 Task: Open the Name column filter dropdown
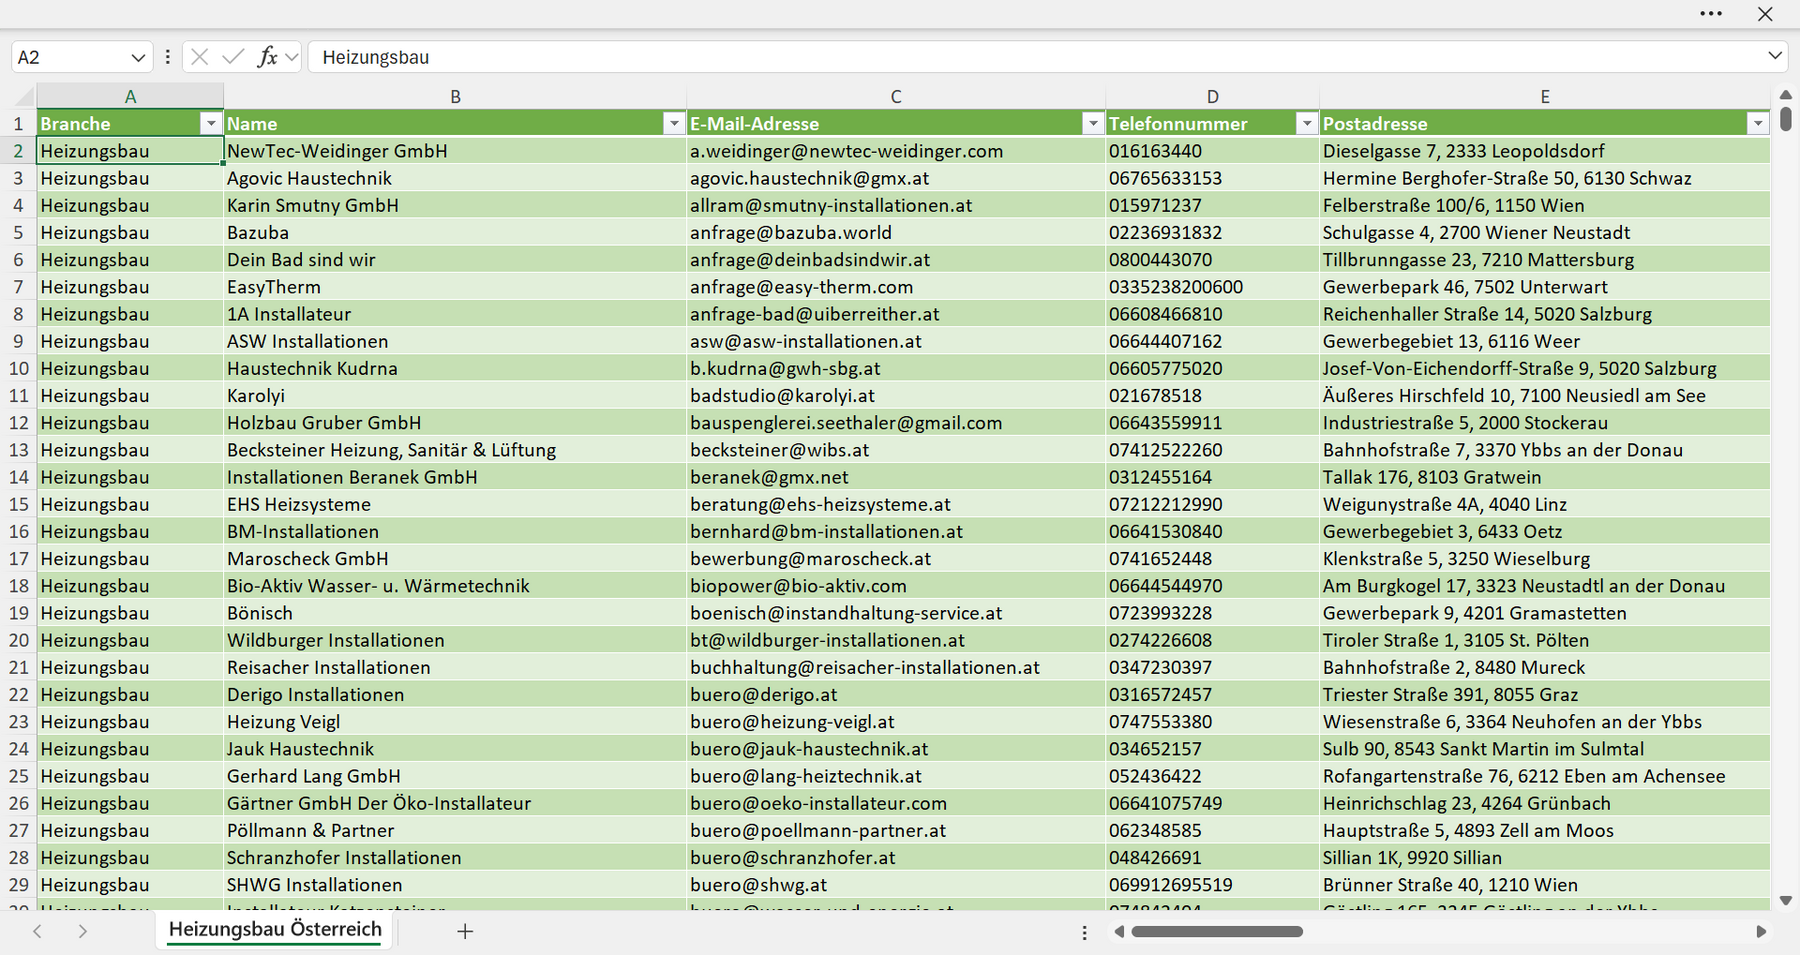tap(674, 123)
